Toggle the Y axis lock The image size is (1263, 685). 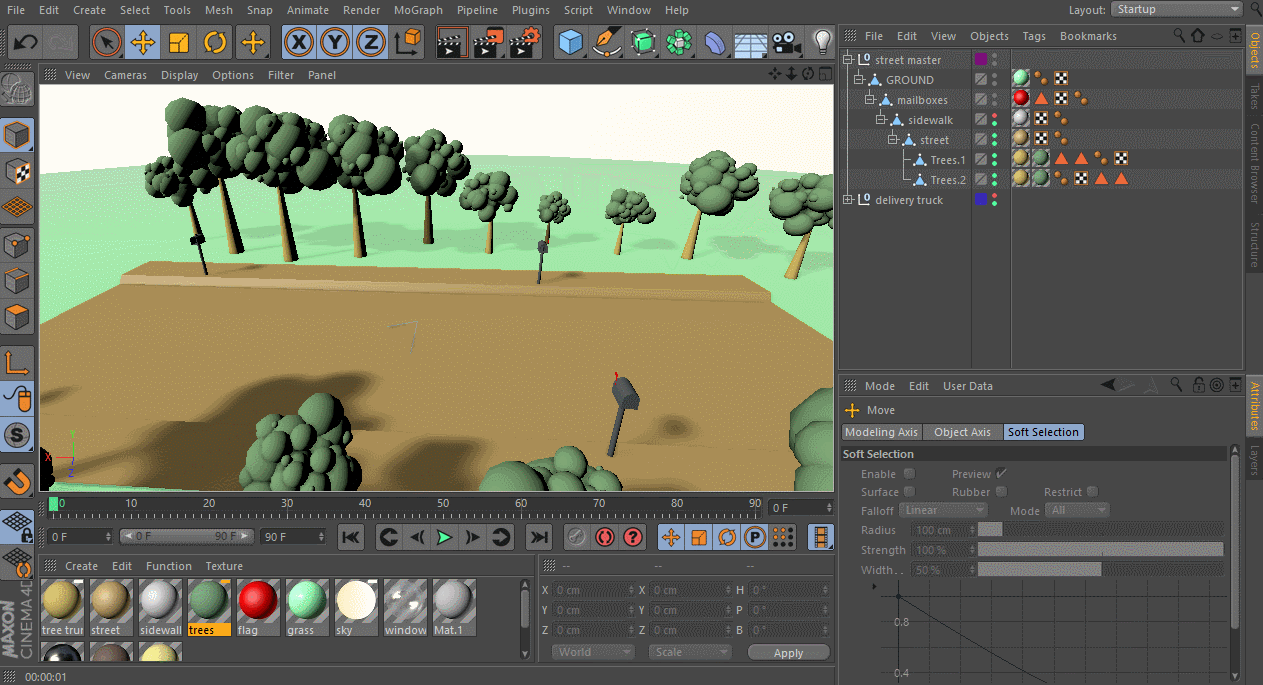(x=335, y=43)
